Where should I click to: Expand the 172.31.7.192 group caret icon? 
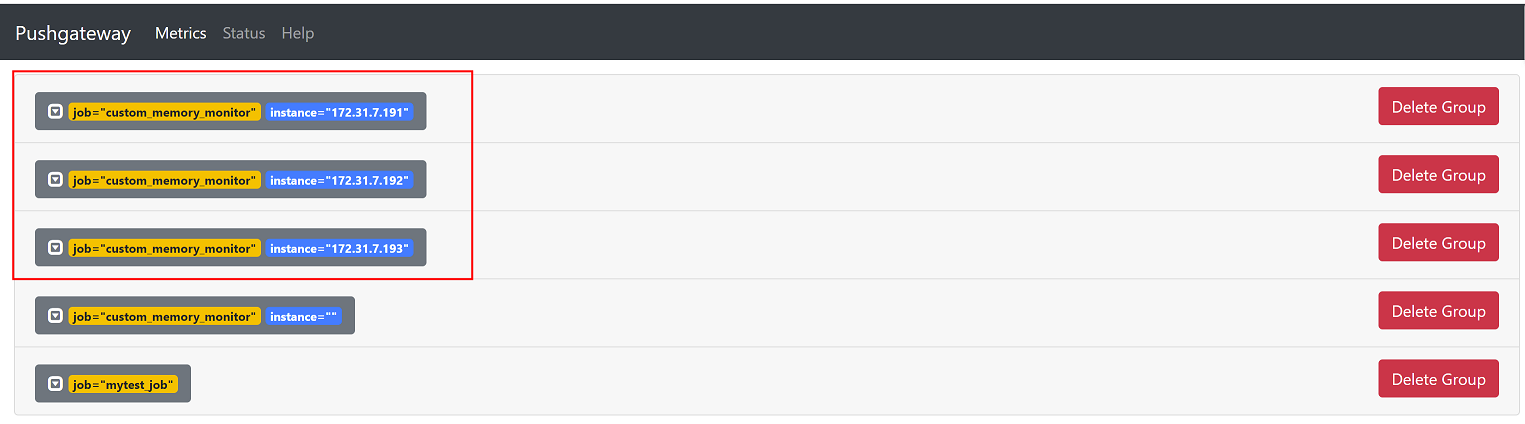click(56, 180)
